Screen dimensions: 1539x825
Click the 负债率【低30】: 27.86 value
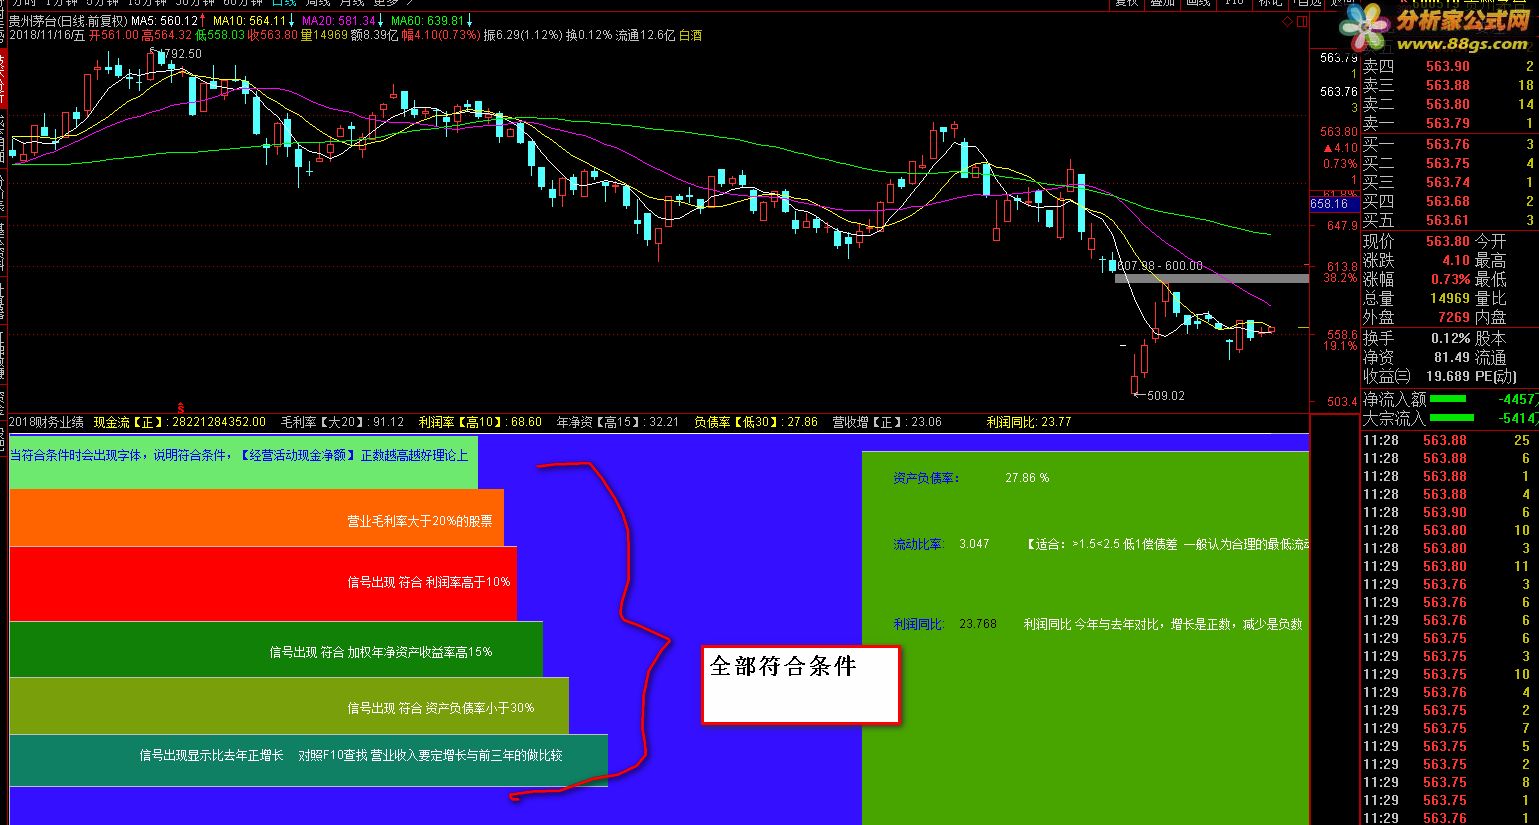[756, 422]
